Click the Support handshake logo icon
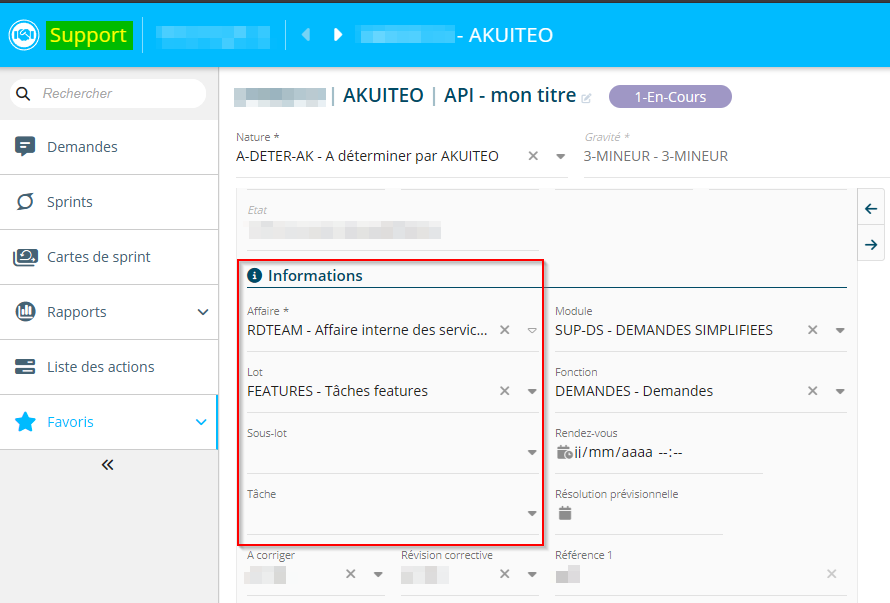The width and height of the screenshot is (890, 603). point(24,35)
